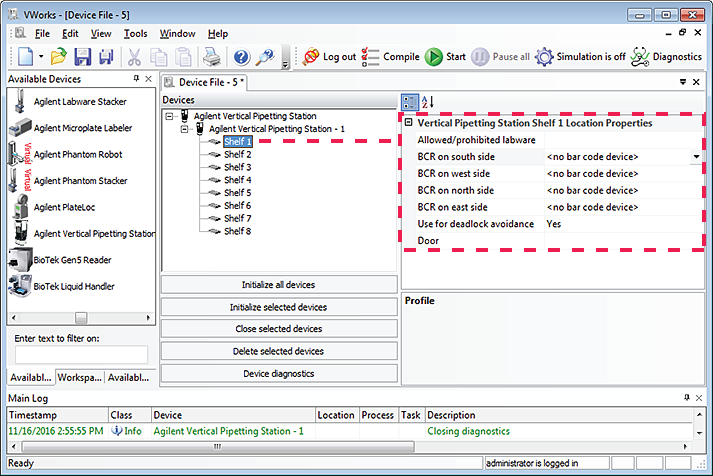713x476 pixels.
Task: Toggle Simulation is off button
Action: [x=544, y=57]
